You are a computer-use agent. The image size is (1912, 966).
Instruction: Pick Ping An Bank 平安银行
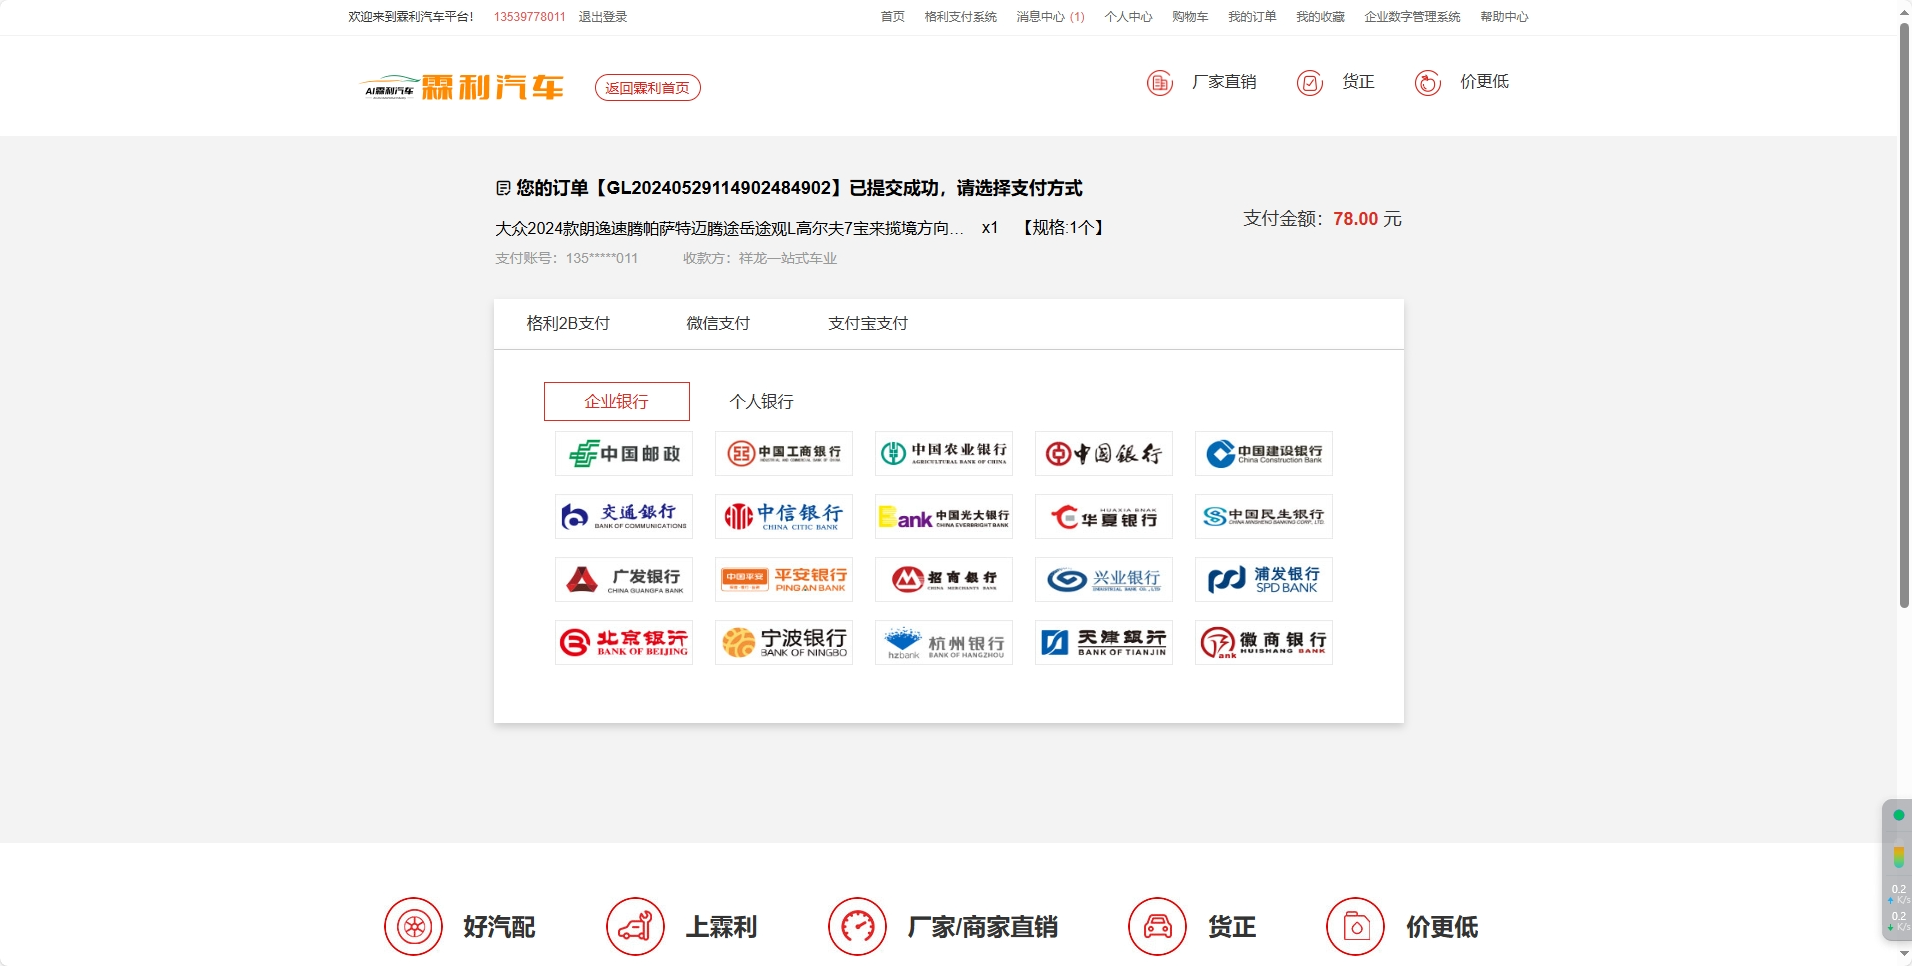pos(784,579)
